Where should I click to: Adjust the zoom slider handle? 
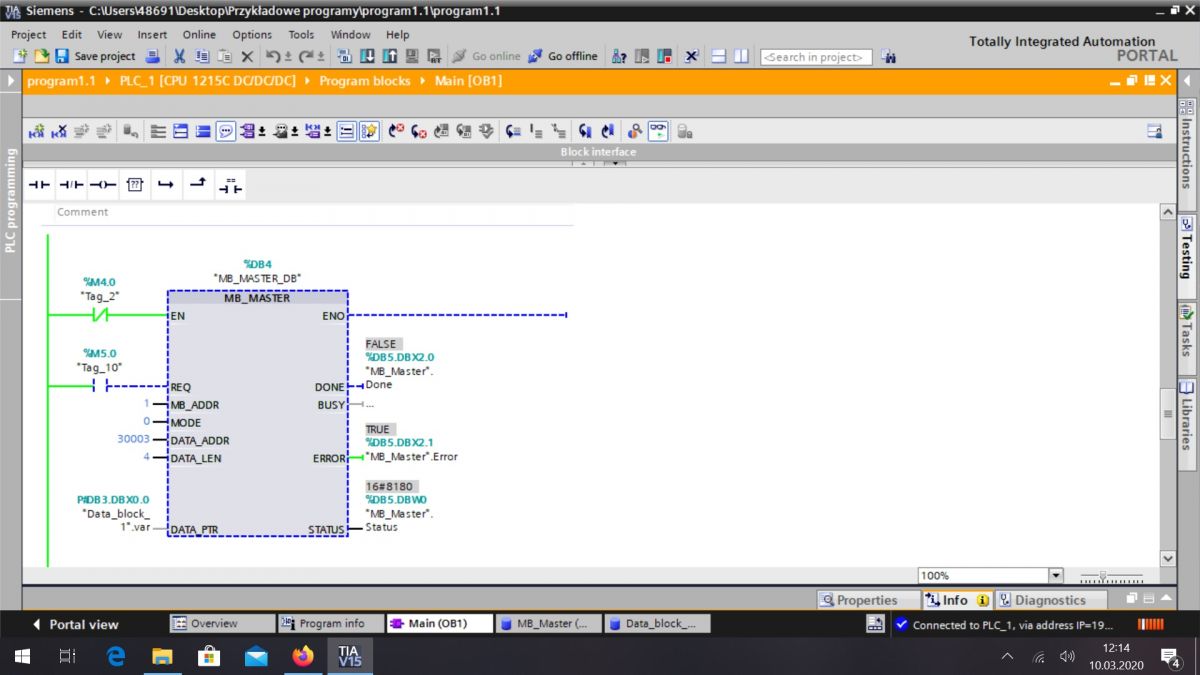[x=1103, y=576]
